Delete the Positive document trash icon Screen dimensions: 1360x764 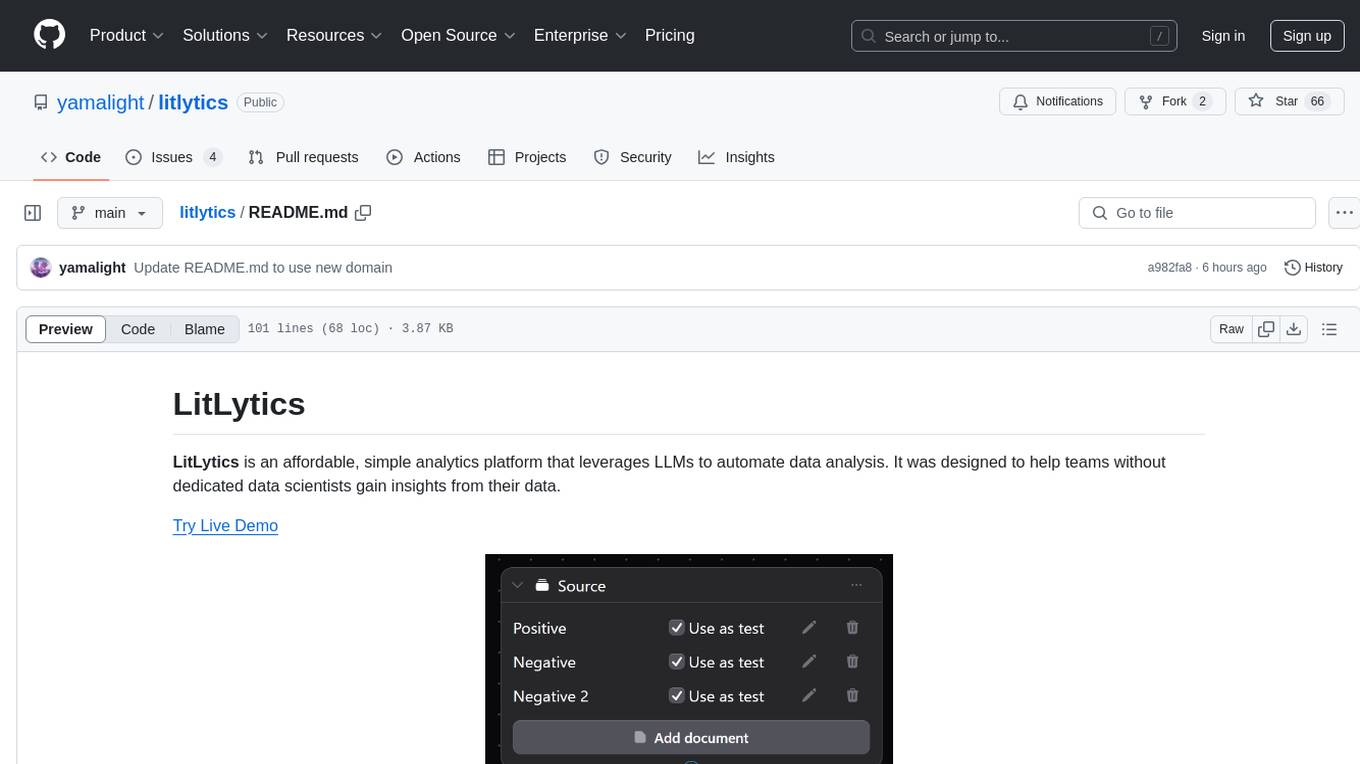pyautogui.click(x=852, y=628)
